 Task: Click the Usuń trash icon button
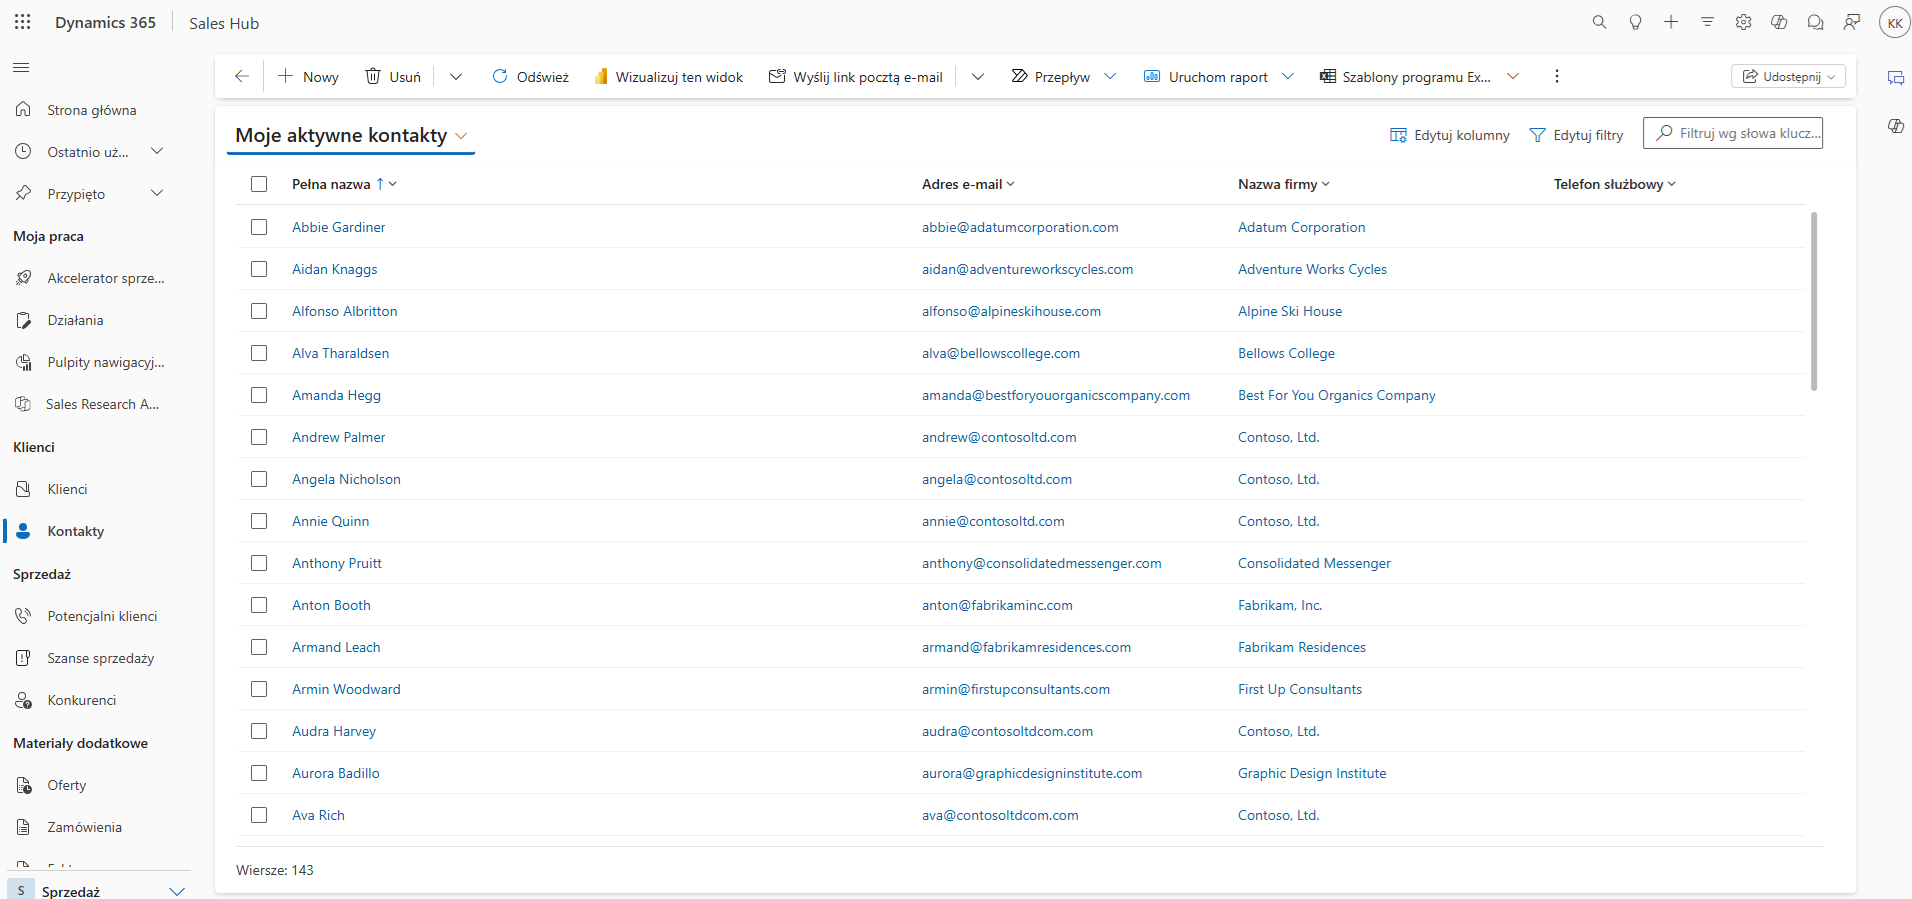pos(393,76)
